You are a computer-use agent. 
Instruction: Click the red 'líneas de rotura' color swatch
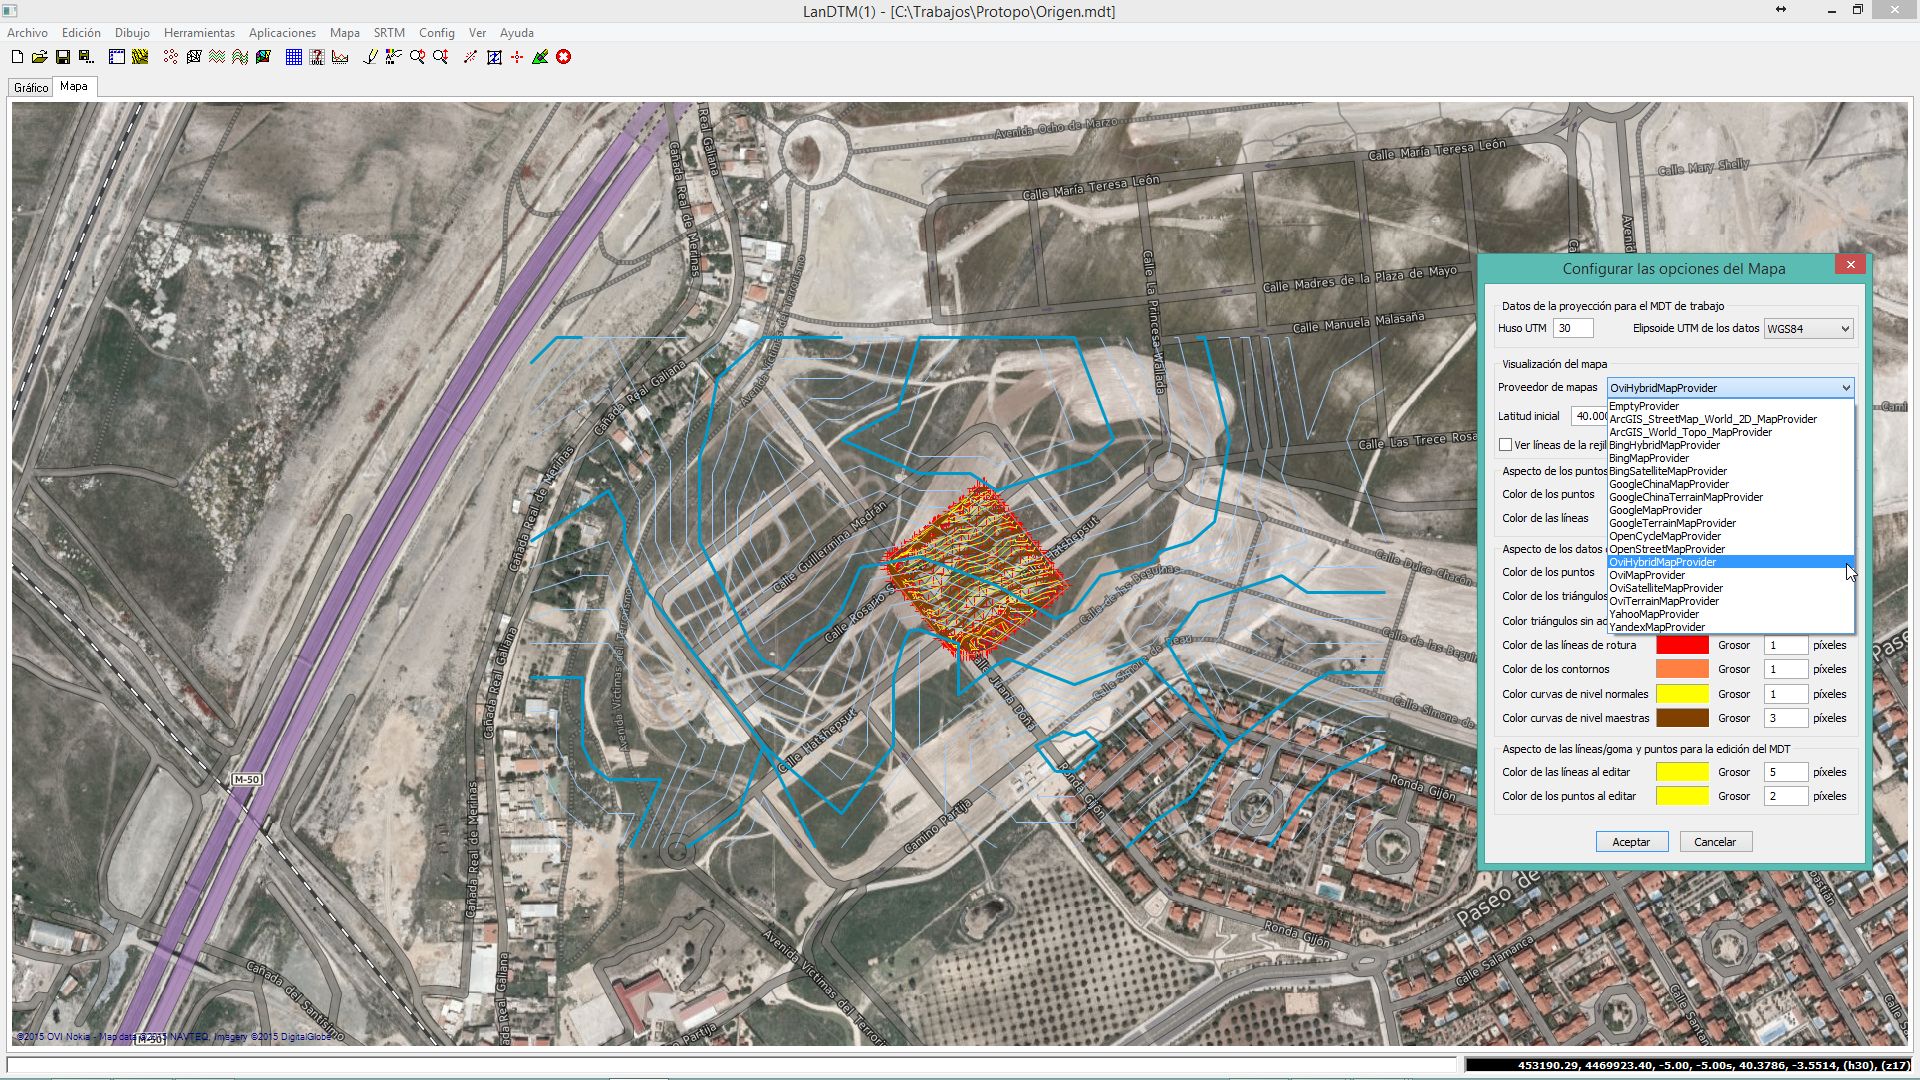click(x=1682, y=645)
